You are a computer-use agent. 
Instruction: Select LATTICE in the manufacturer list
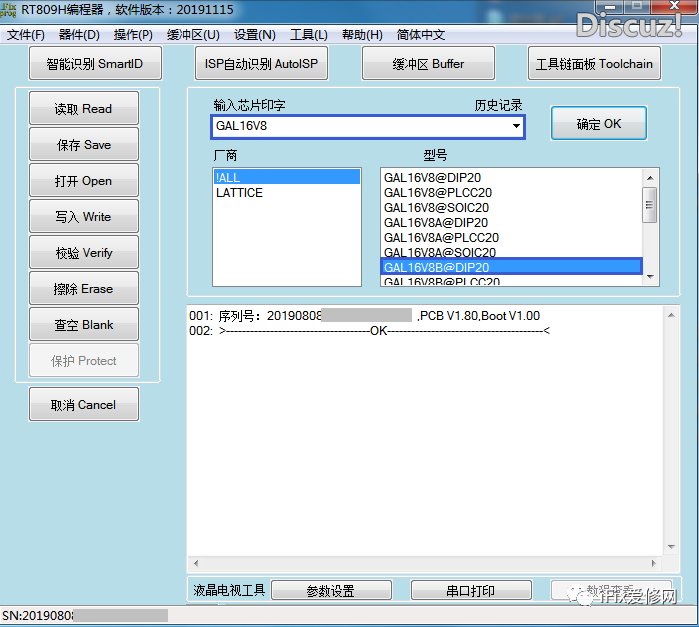click(286, 193)
